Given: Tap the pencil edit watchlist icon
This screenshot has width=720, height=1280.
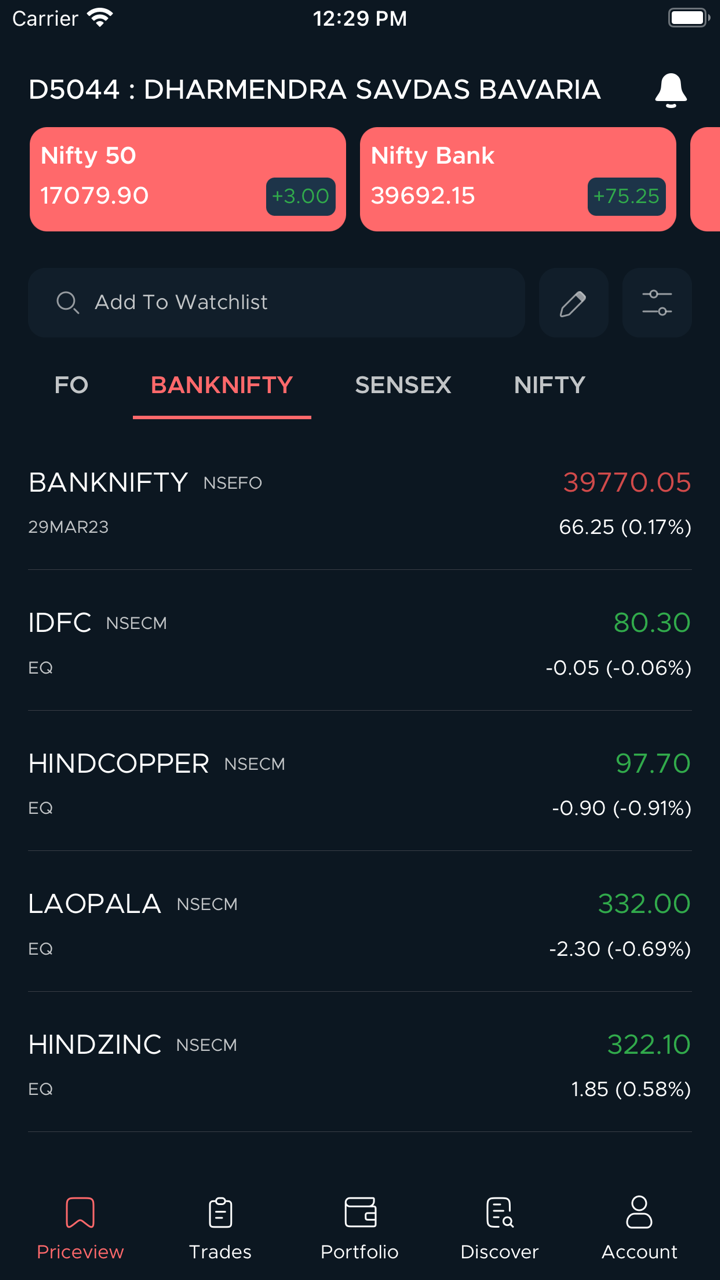Looking at the screenshot, I should tap(573, 303).
